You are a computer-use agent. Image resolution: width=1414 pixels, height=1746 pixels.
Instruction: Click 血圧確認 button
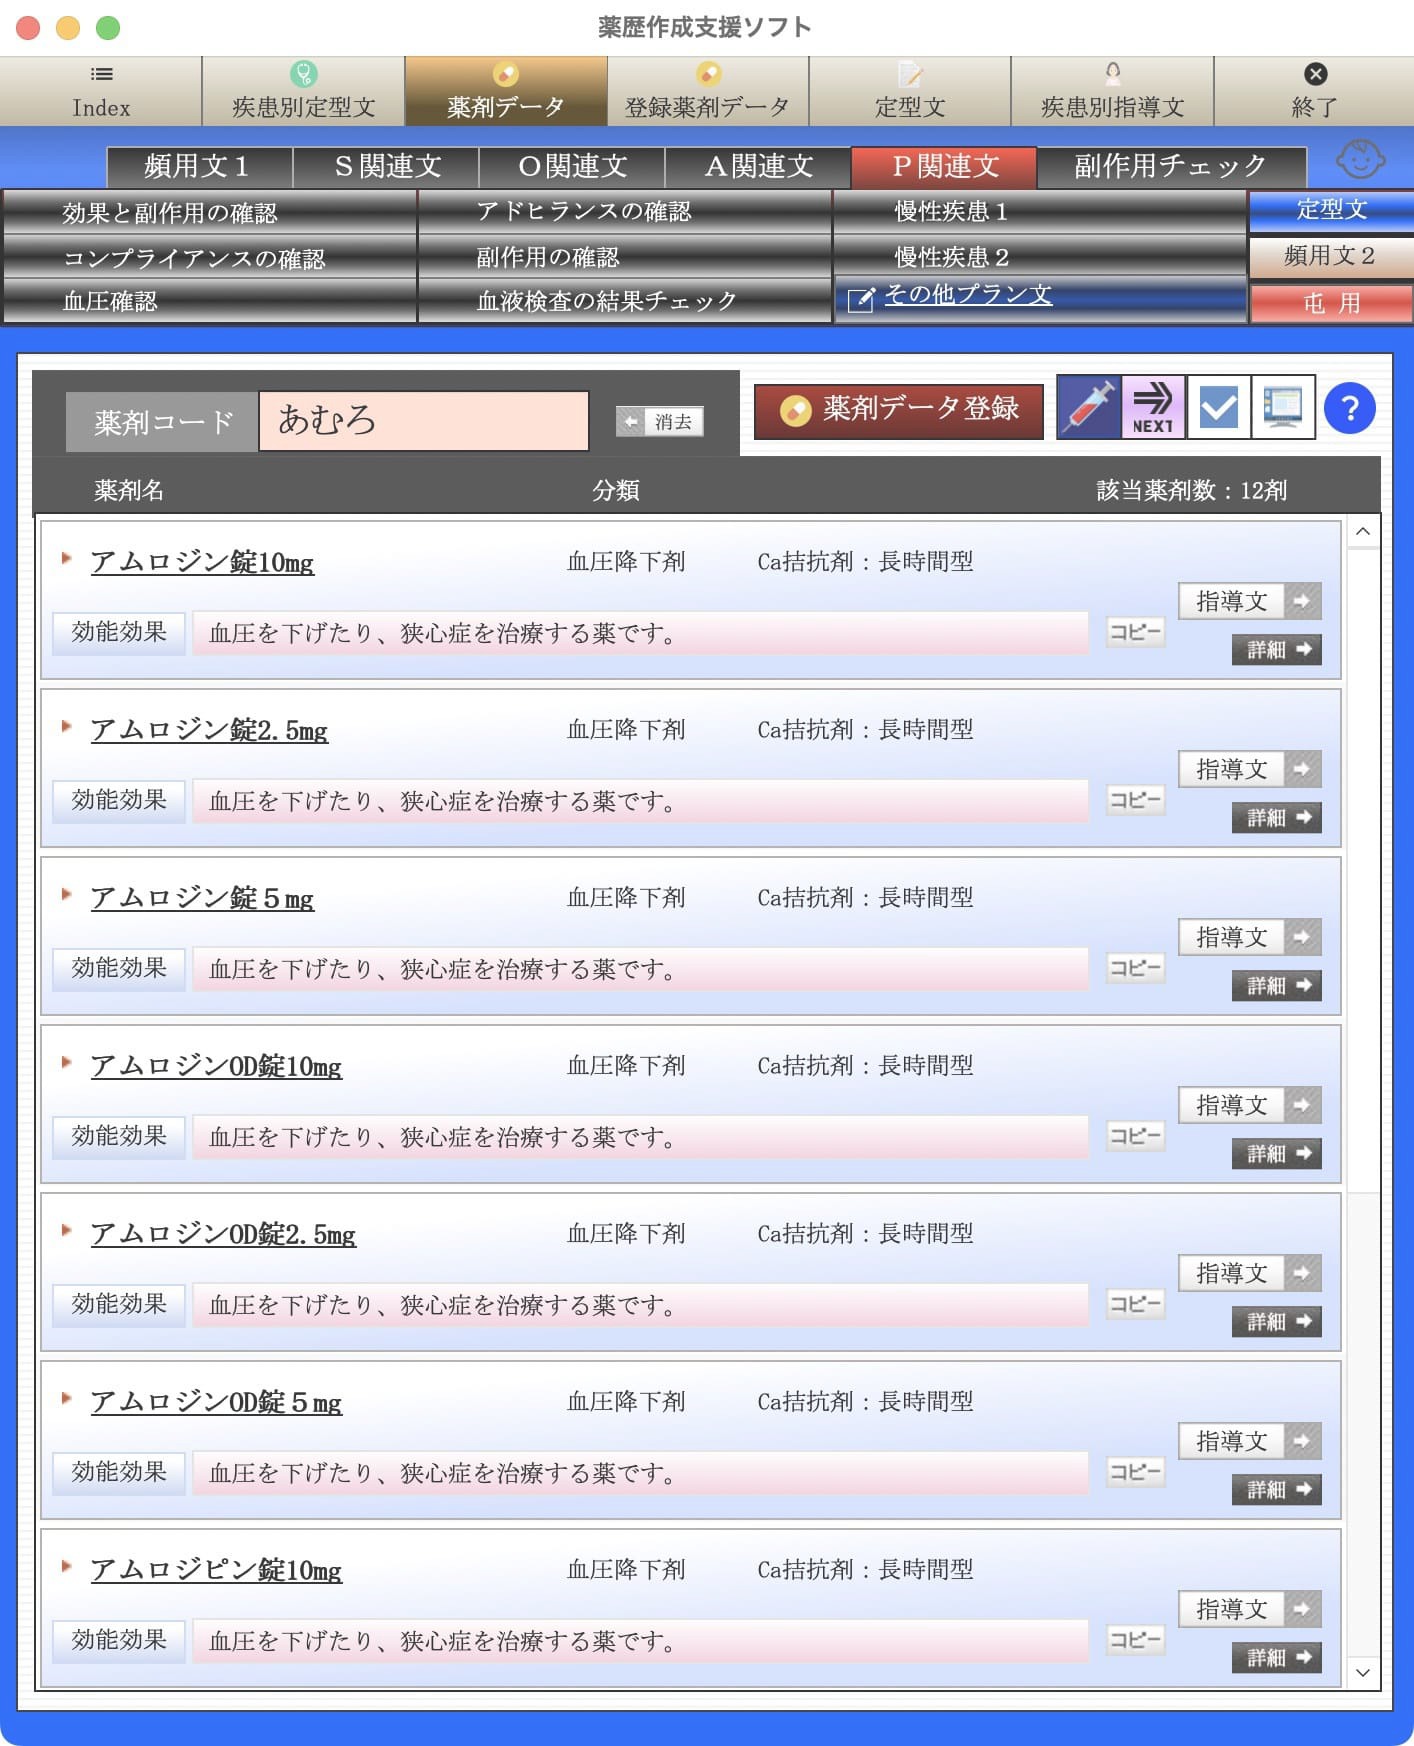click(x=209, y=301)
